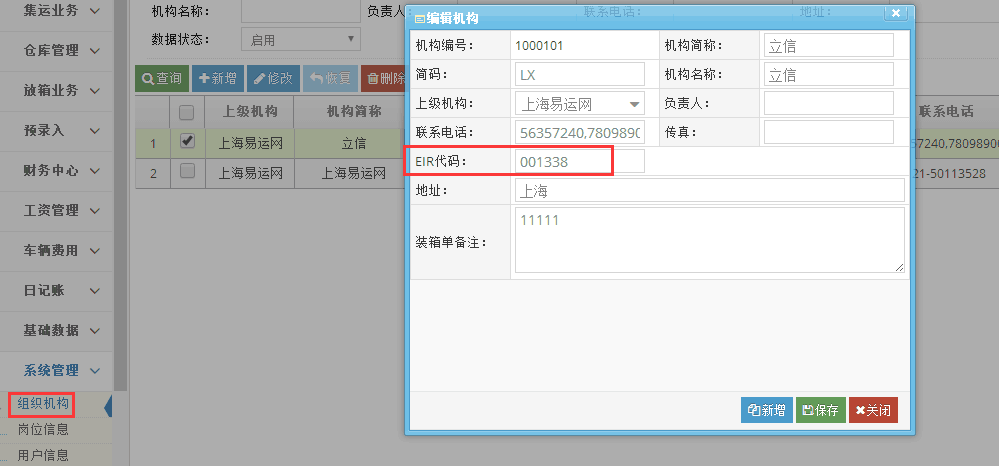Toggle the select-all header checkbox
The image size is (999, 466).
tap(186, 112)
